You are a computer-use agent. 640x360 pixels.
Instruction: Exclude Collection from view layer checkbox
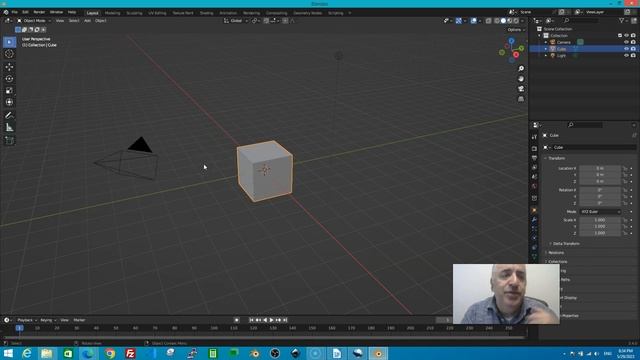point(620,36)
